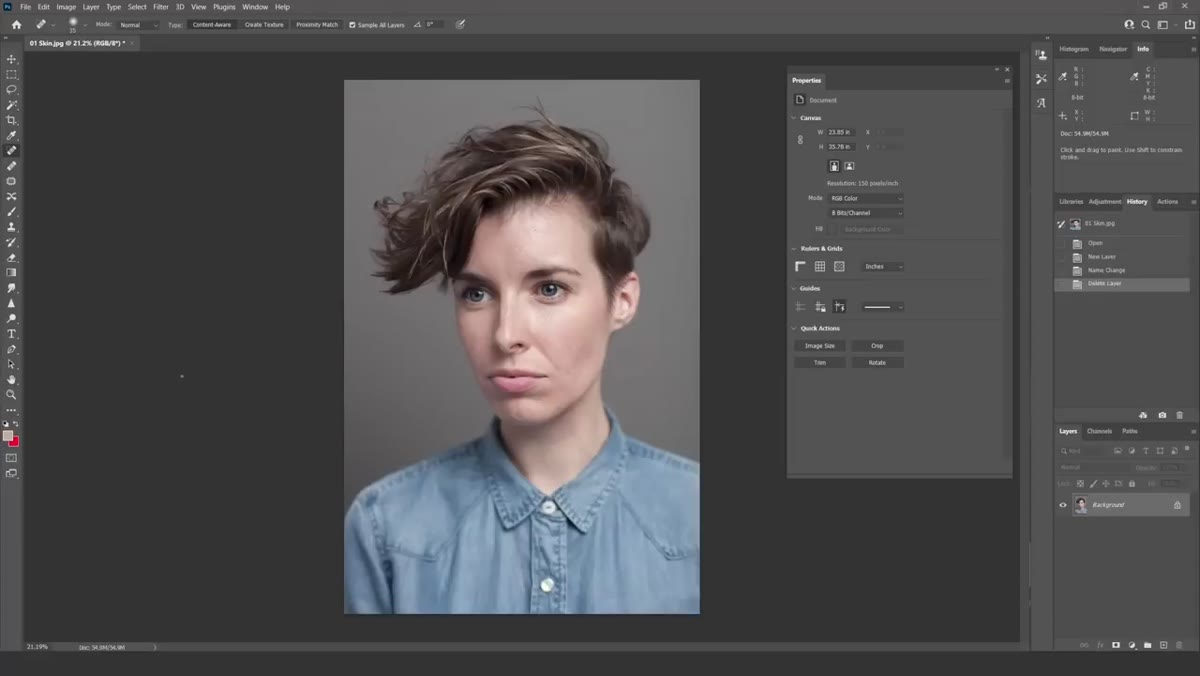The width and height of the screenshot is (1200, 676).
Task: Open the Image menu
Action: (x=66, y=7)
